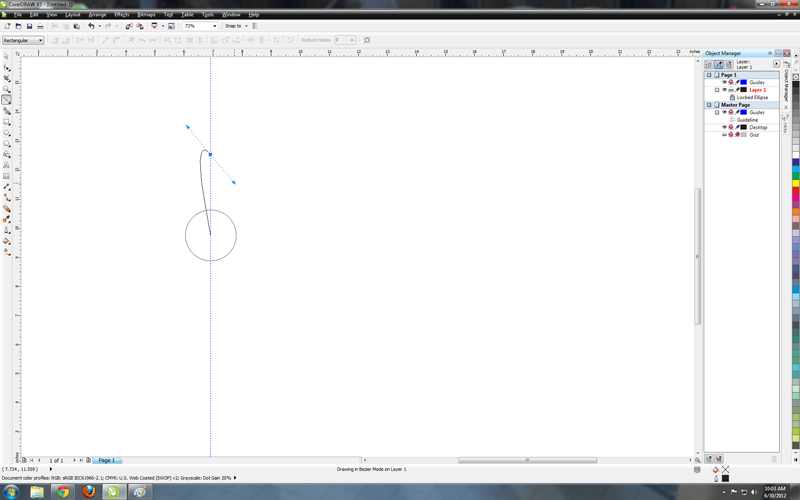Create a new document

click(x=7, y=26)
